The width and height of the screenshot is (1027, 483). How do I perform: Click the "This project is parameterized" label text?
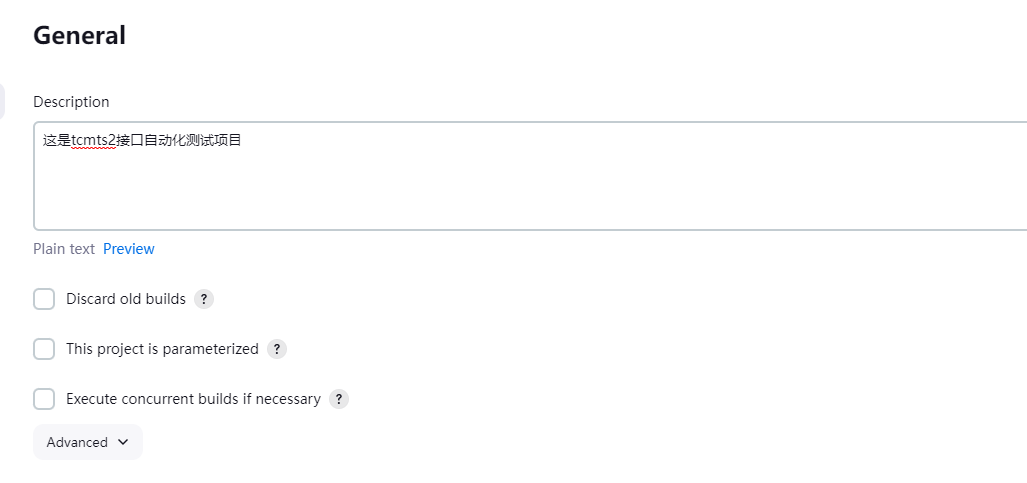pos(162,349)
